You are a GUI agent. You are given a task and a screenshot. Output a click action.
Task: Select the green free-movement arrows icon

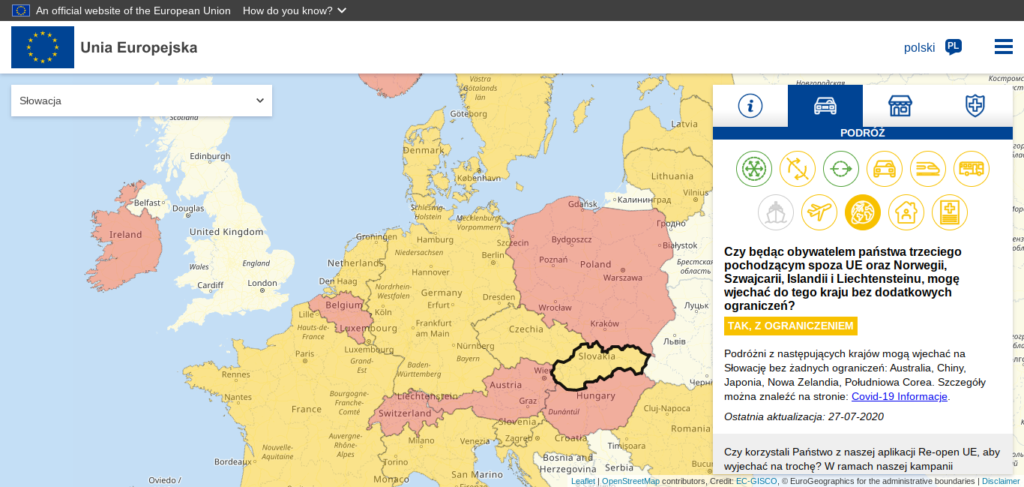coord(755,168)
